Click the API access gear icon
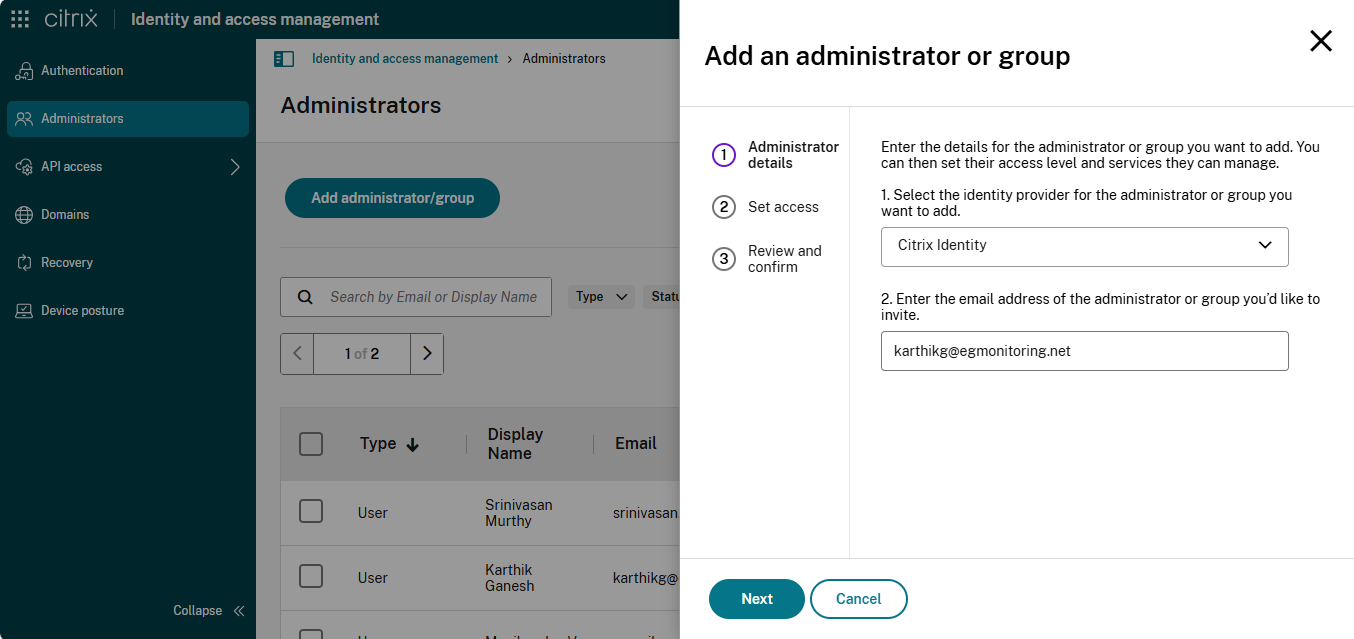 coord(24,167)
